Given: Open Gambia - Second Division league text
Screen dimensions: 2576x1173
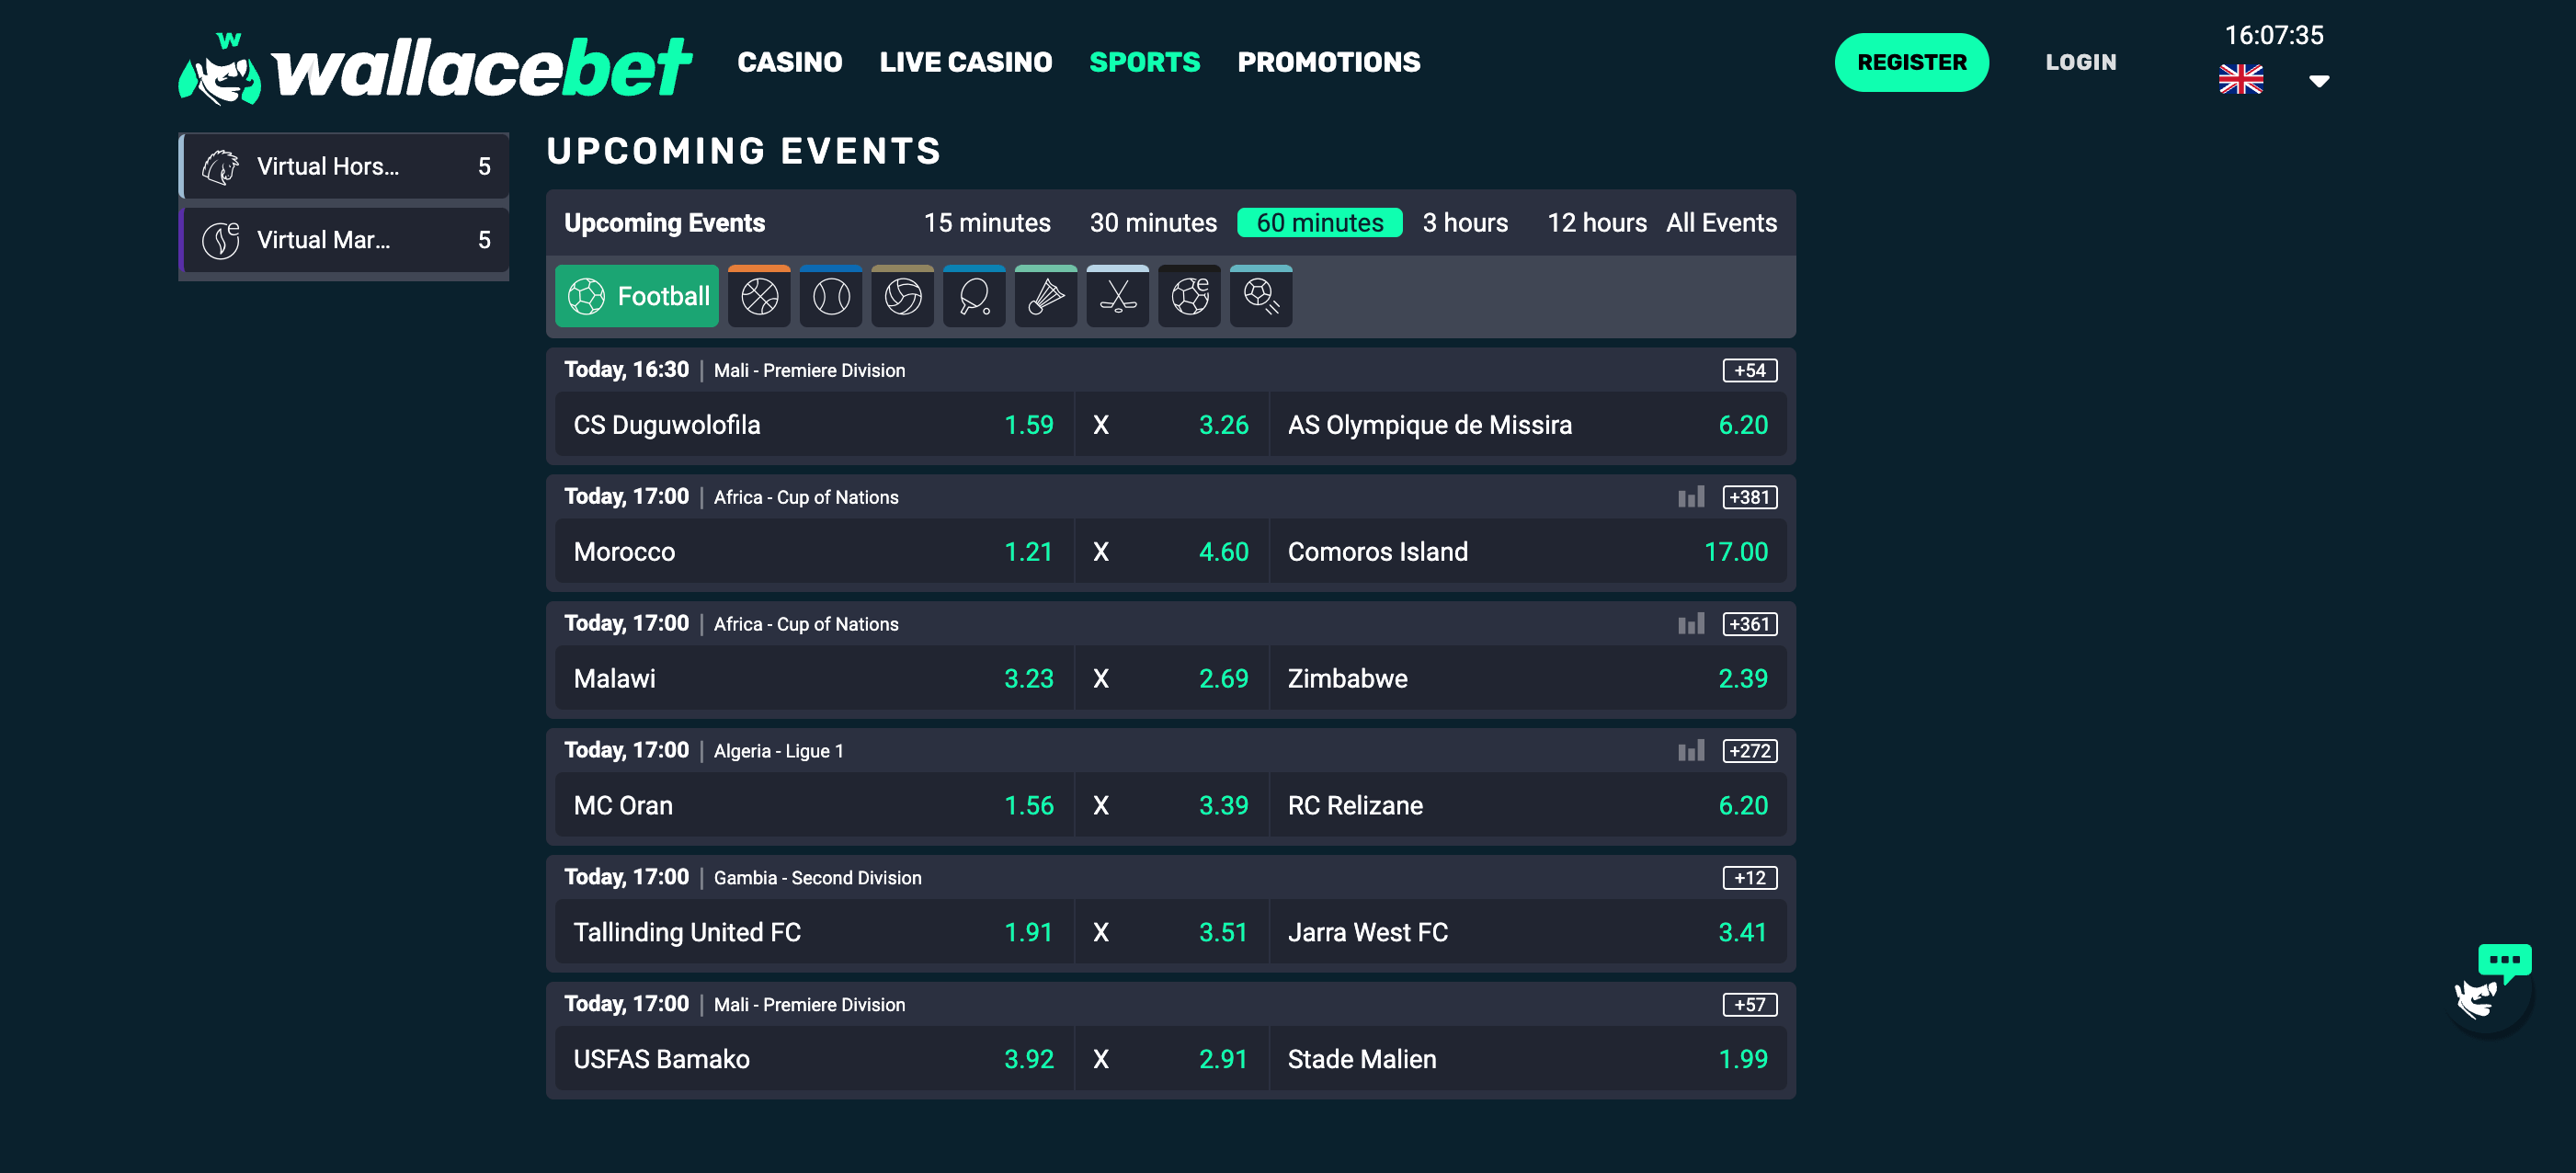Looking at the screenshot, I should pyautogui.click(x=818, y=878).
